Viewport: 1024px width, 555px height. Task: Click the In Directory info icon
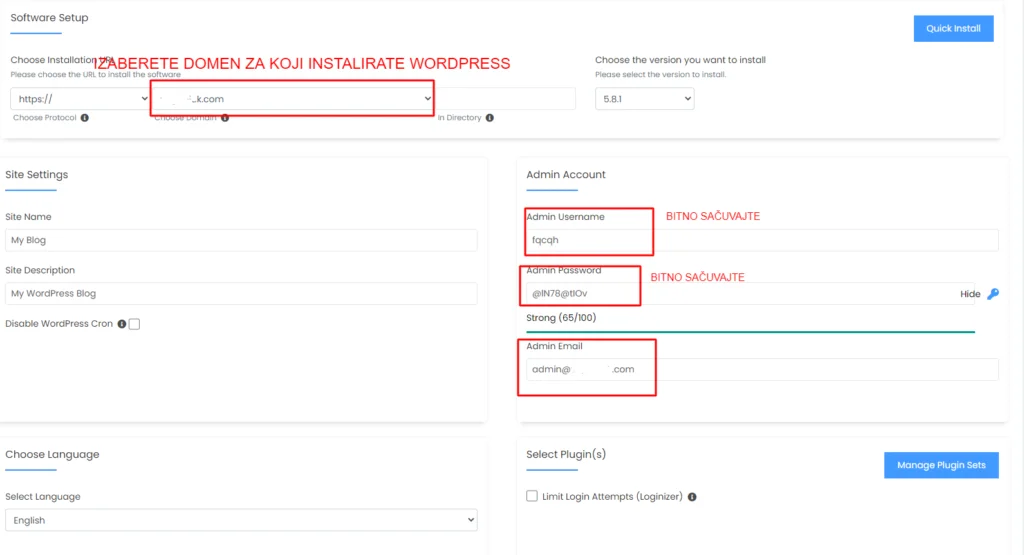(x=489, y=118)
